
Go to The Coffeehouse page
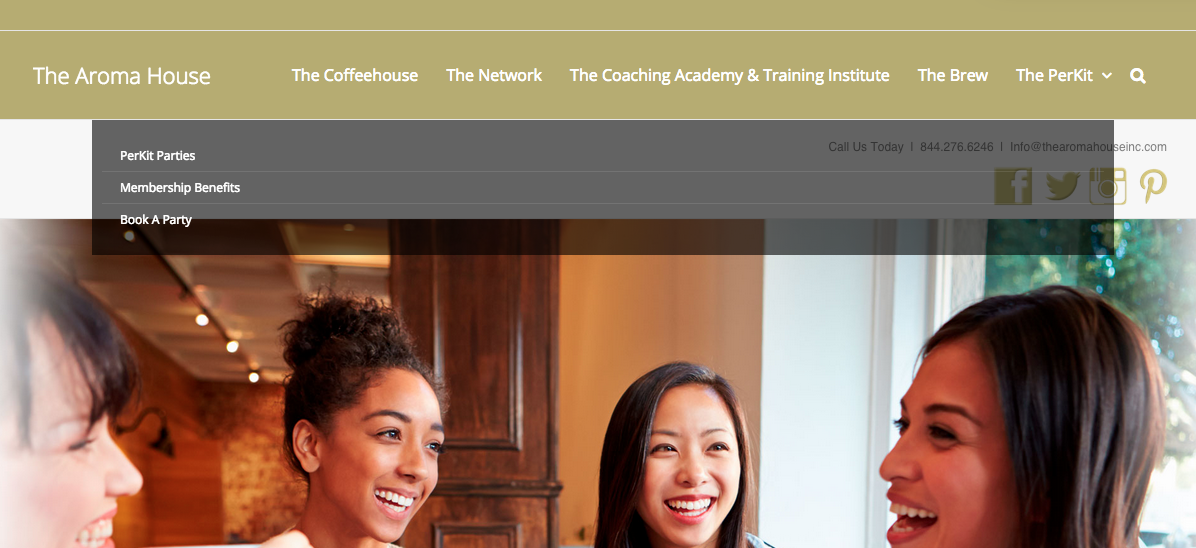[x=355, y=76]
